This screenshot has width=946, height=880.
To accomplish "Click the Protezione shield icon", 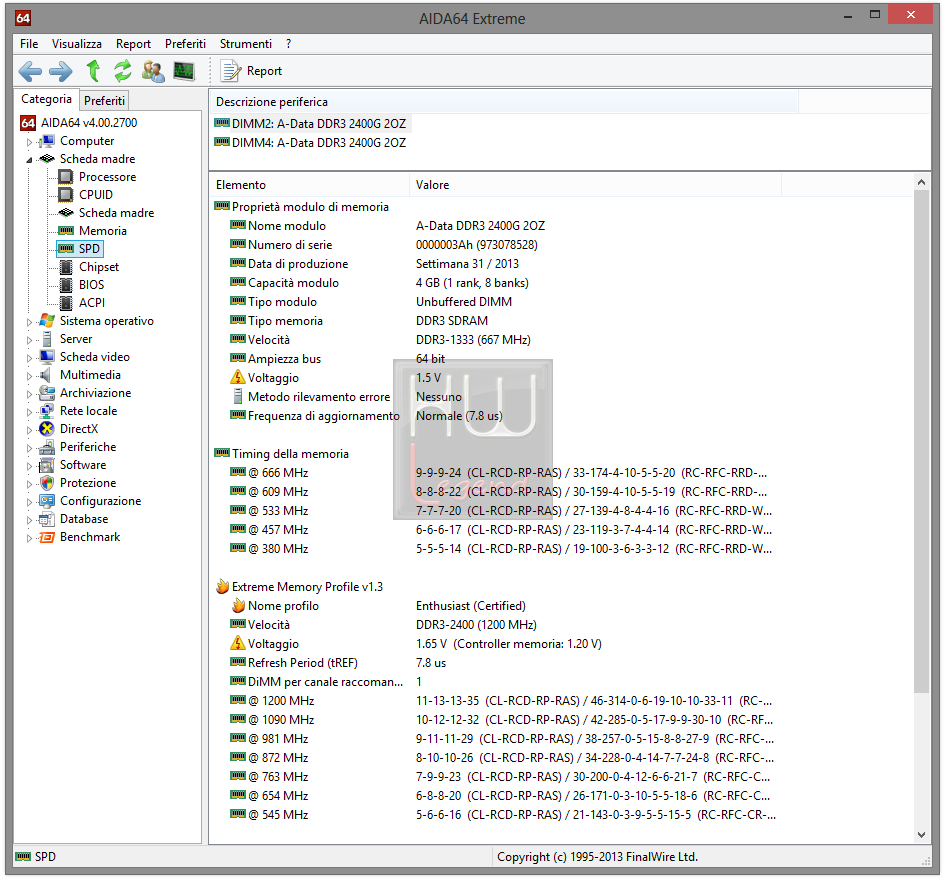I will (46, 483).
